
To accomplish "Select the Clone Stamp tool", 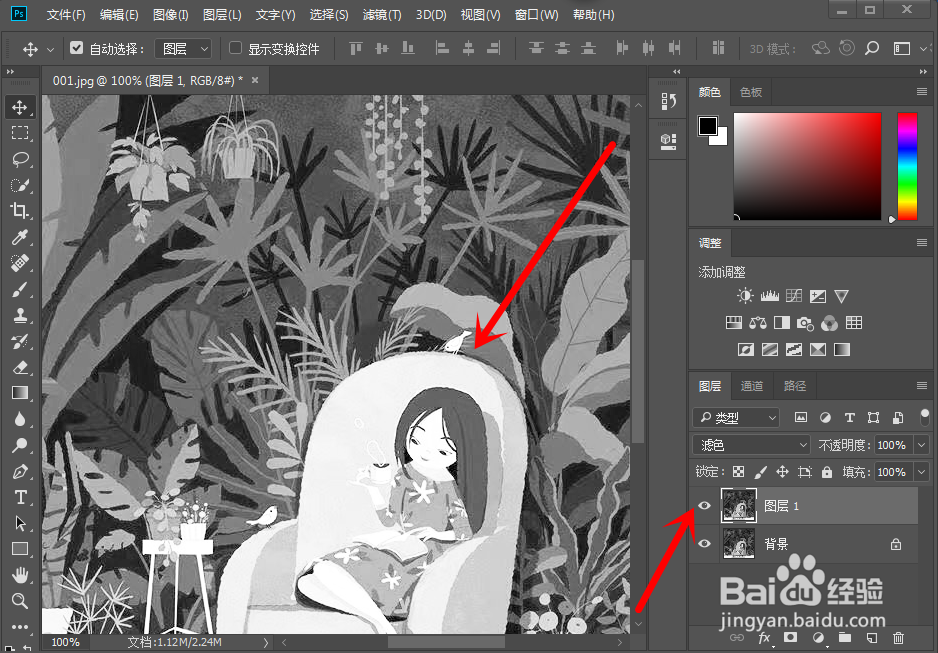I will pyautogui.click(x=20, y=315).
